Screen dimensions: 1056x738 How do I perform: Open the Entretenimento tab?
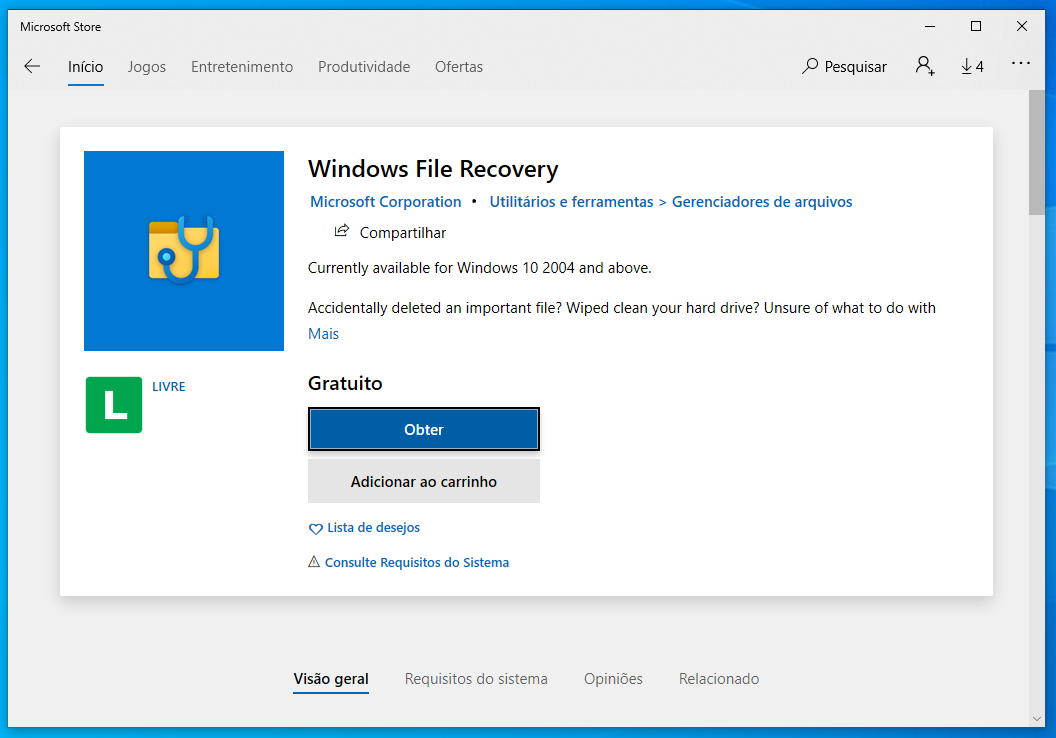coord(242,67)
